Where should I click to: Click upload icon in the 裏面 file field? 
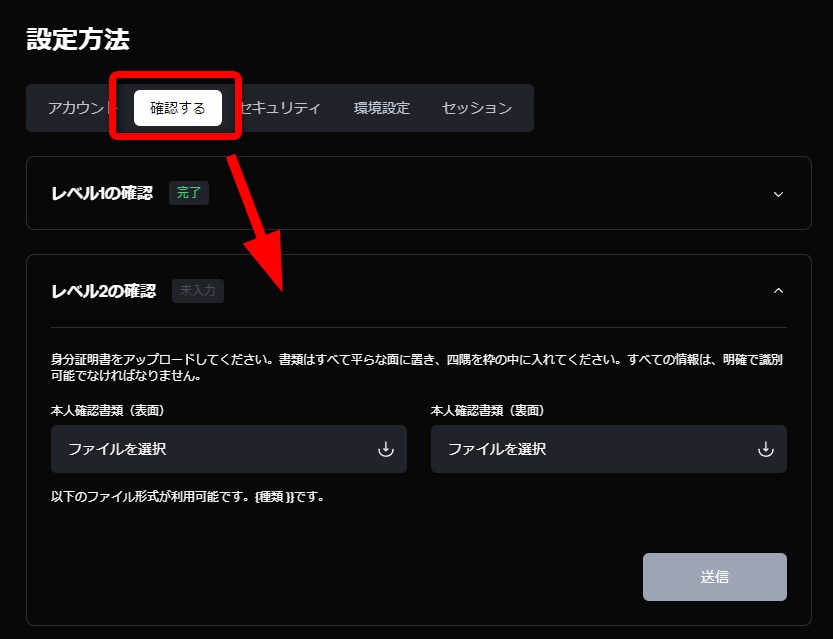(766, 449)
